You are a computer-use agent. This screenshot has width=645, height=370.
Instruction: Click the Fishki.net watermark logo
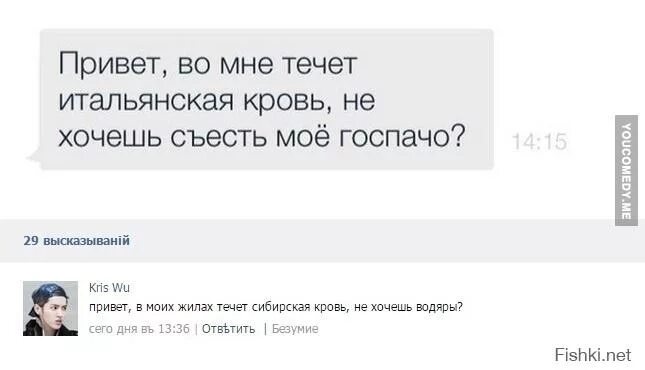[592, 355]
